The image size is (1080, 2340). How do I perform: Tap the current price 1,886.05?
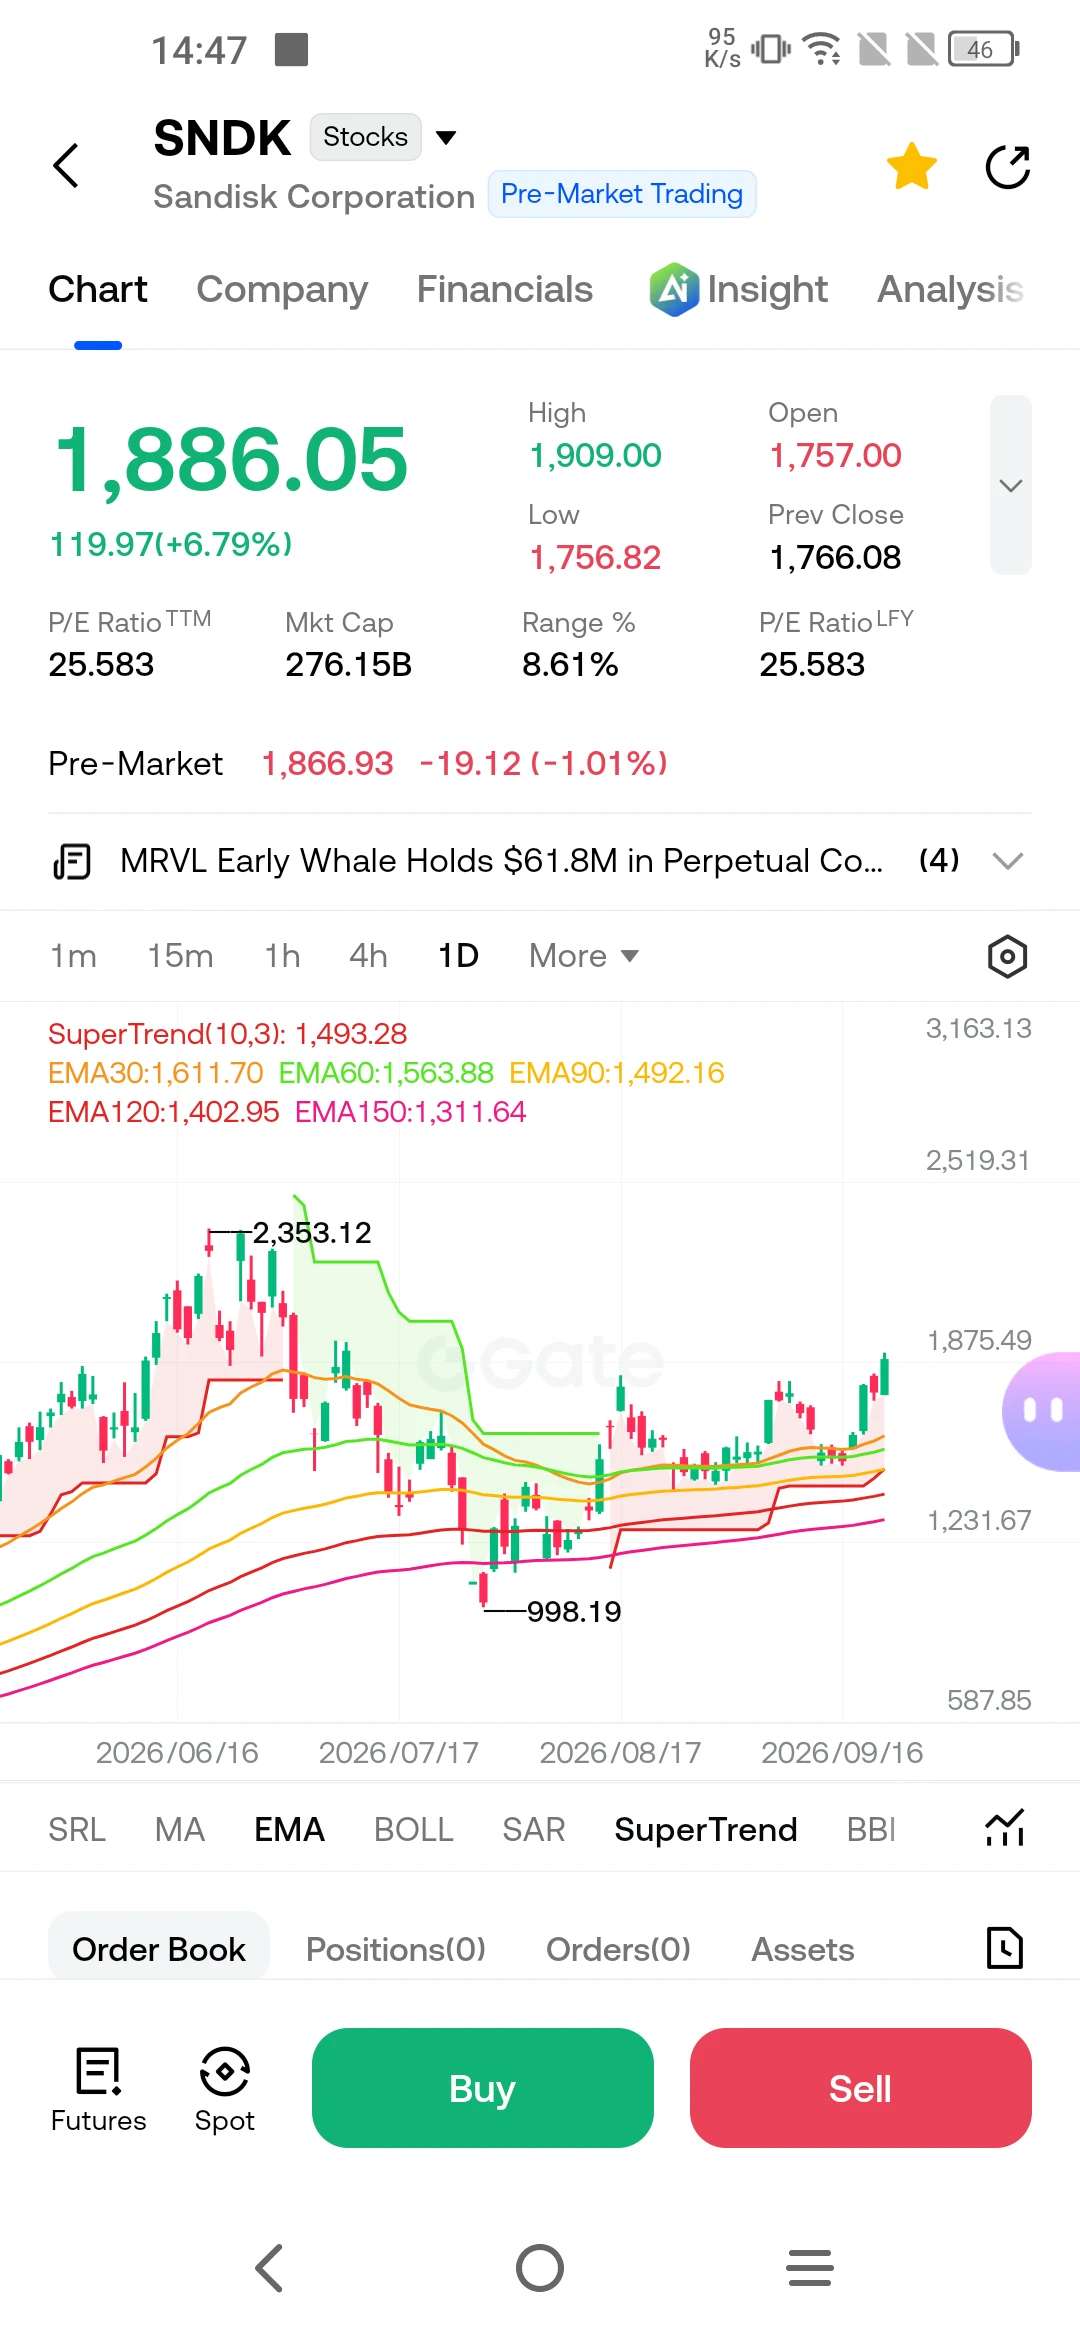pyautogui.click(x=231, y=460)
